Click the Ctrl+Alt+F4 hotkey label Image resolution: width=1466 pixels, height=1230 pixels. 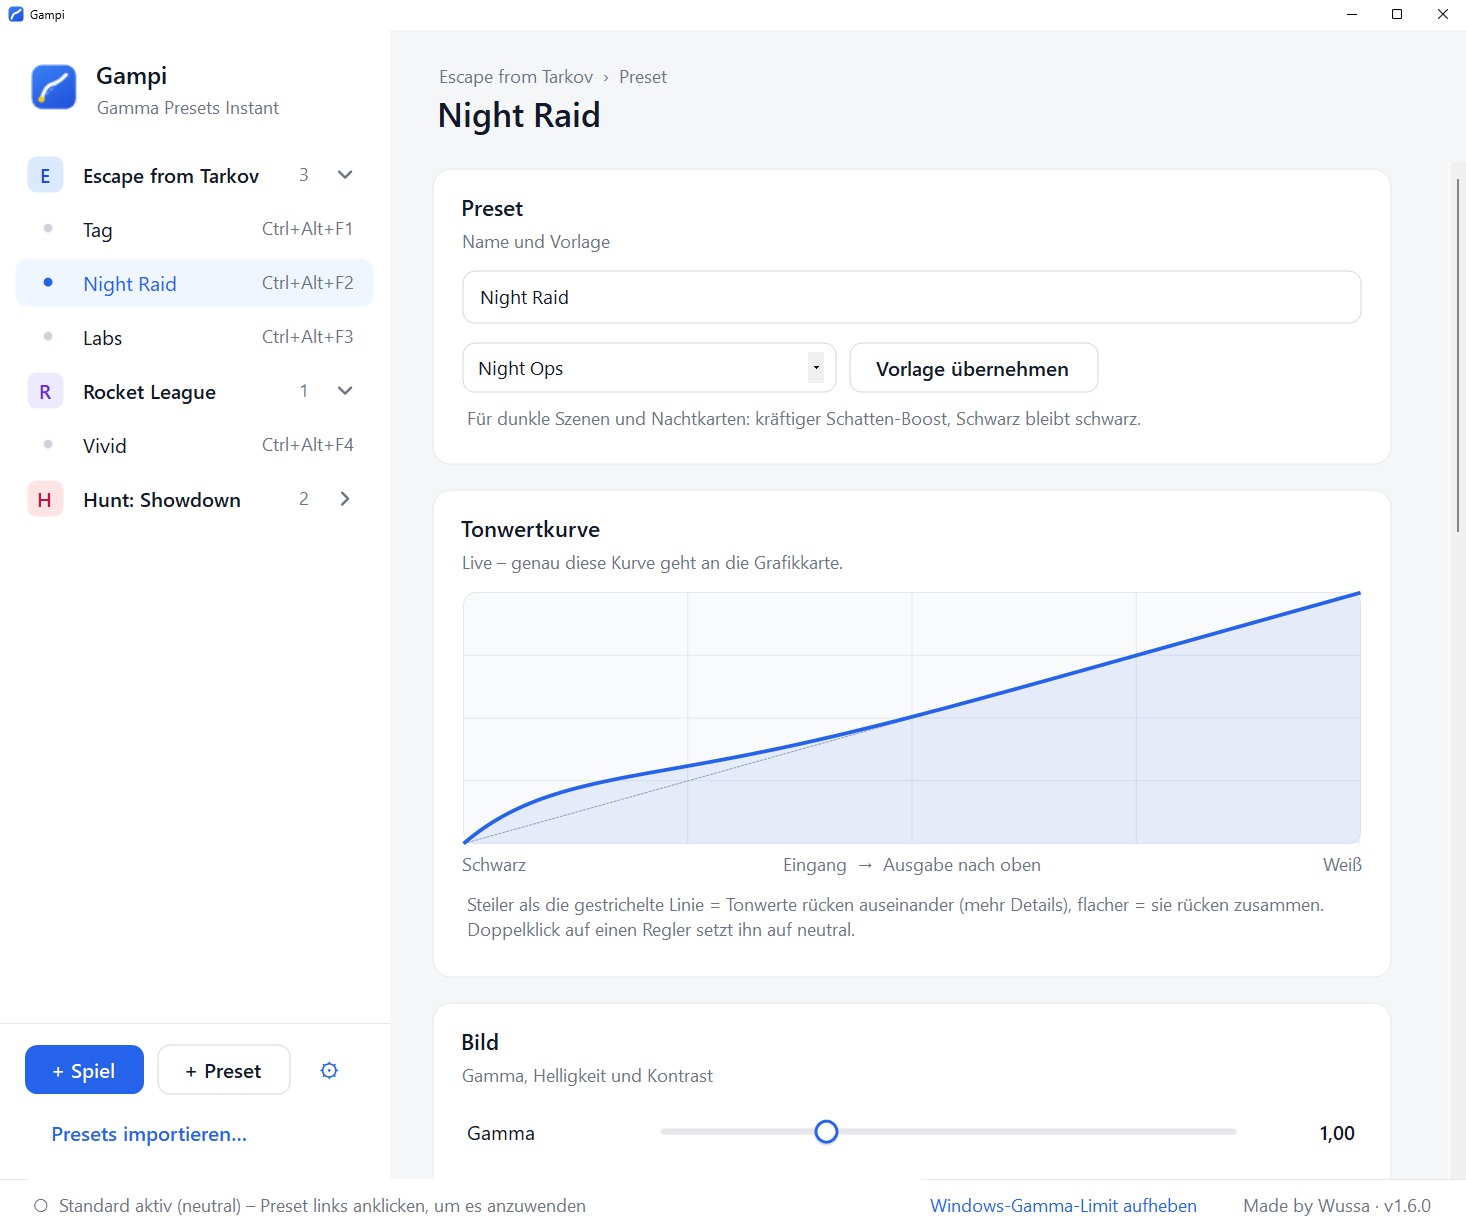(x=308, y=445)
